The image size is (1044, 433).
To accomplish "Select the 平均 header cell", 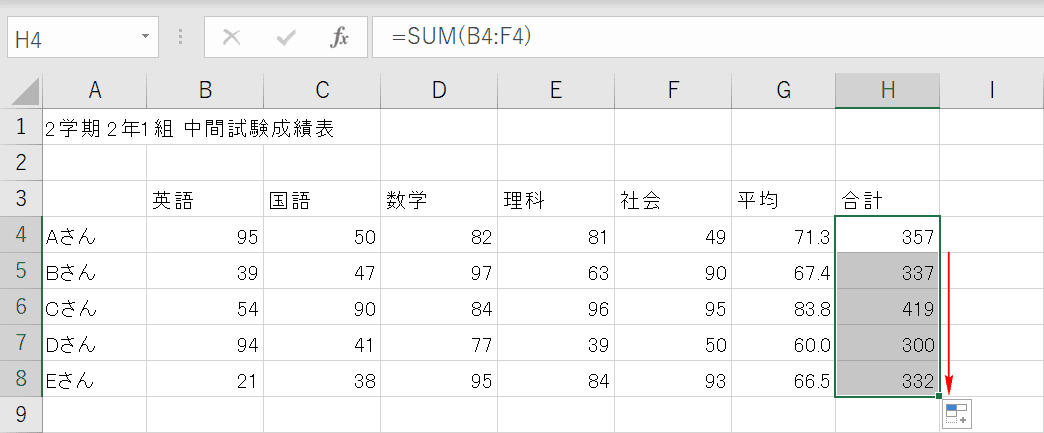I will click(x=783, y=199).
